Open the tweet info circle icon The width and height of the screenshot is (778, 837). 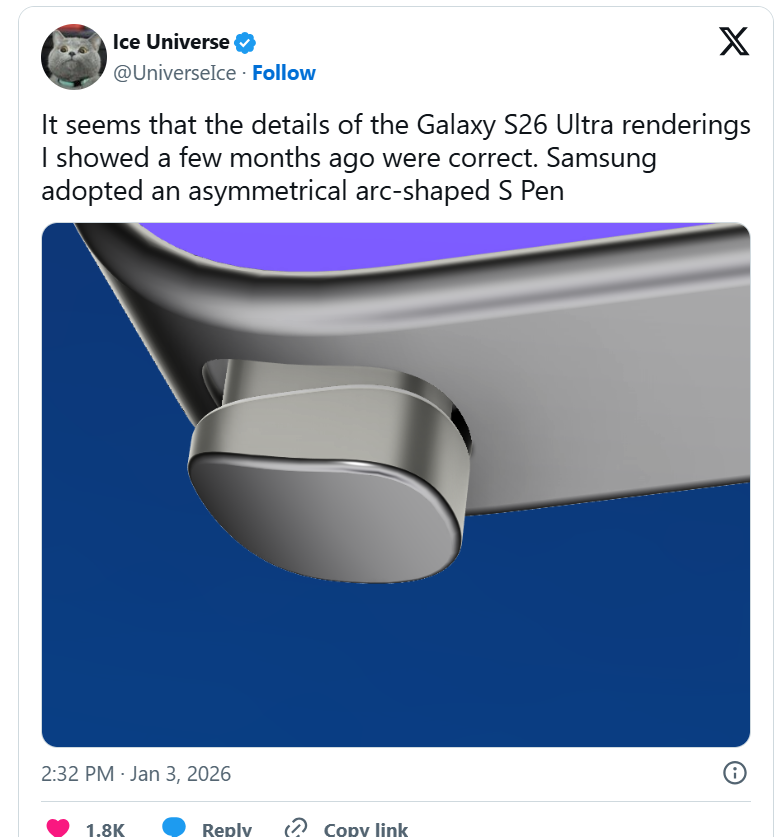[734, 772]
